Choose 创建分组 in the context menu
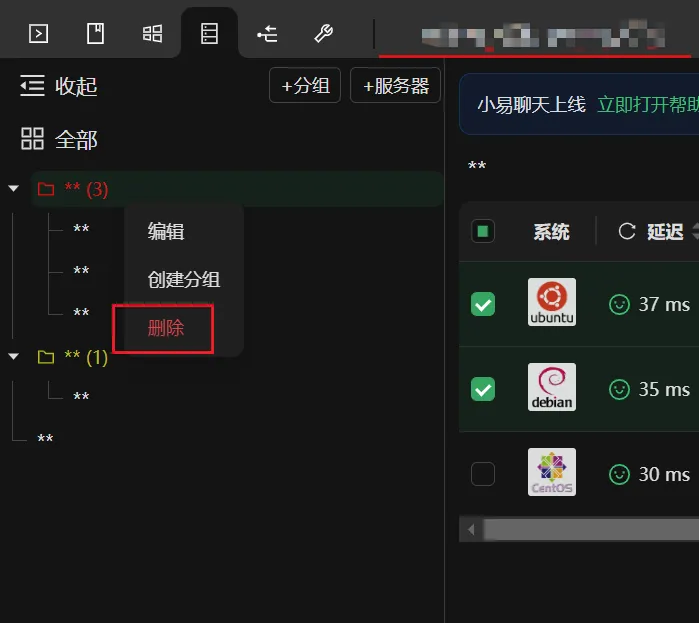 184,280
